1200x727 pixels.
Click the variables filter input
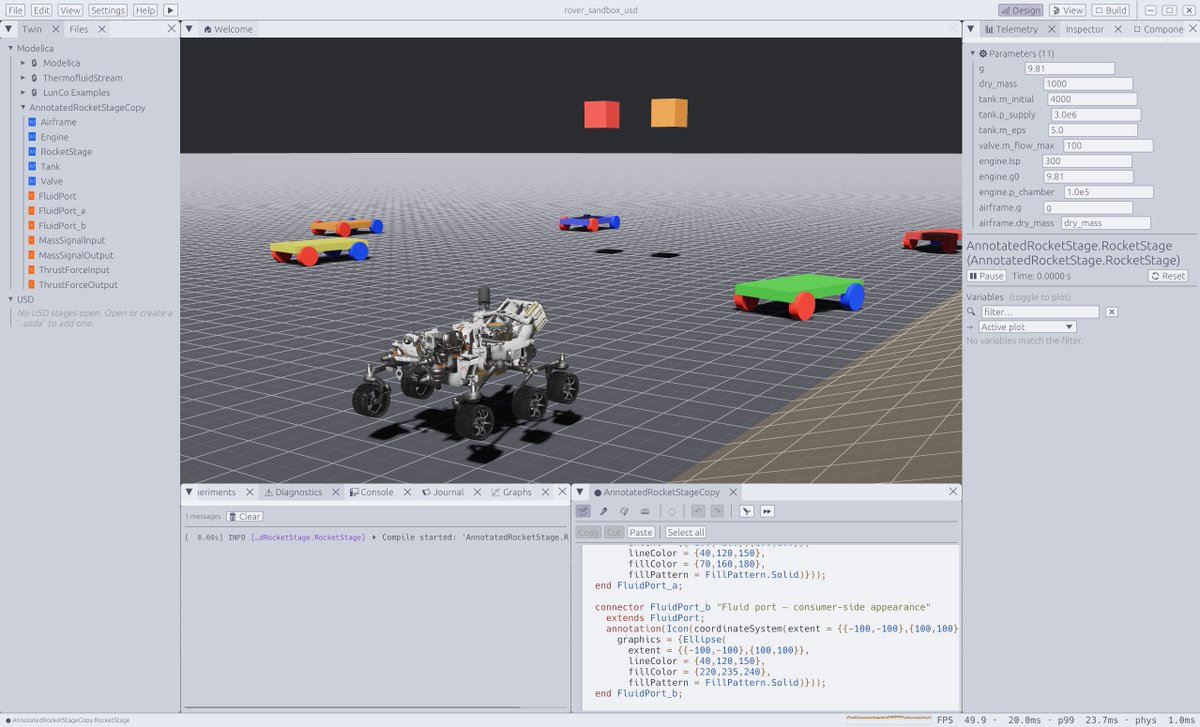pyautogui.click(x=1039, y=312)
